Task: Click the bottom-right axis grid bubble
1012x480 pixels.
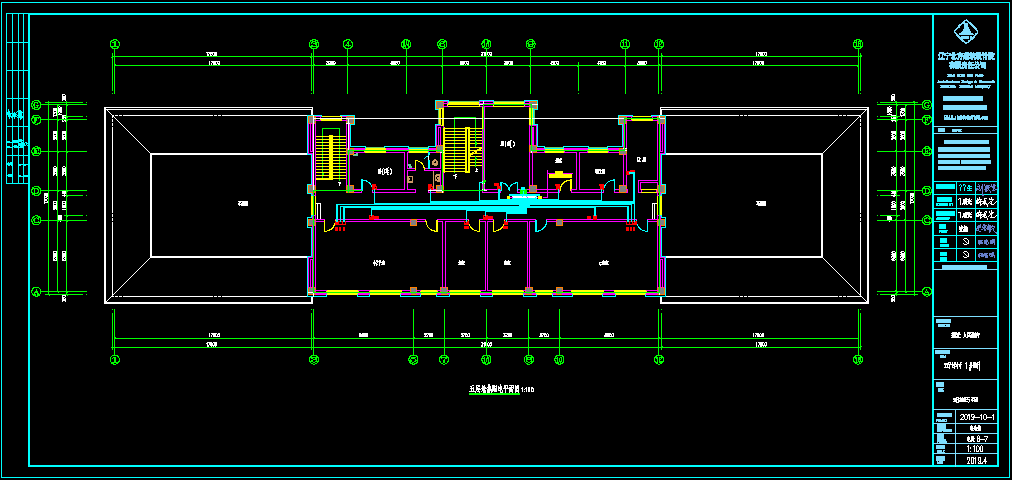Action: tap(858, 358)
